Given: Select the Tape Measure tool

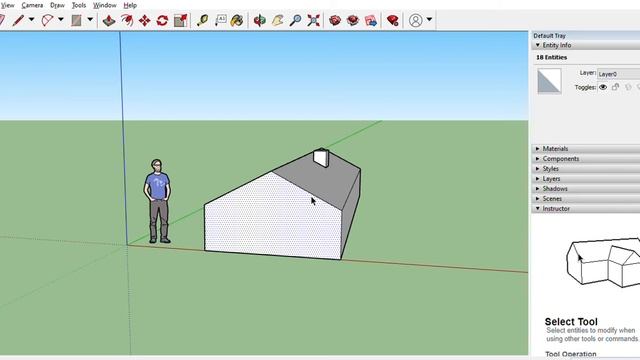Looking at the screenshot, I should (202, 20).
